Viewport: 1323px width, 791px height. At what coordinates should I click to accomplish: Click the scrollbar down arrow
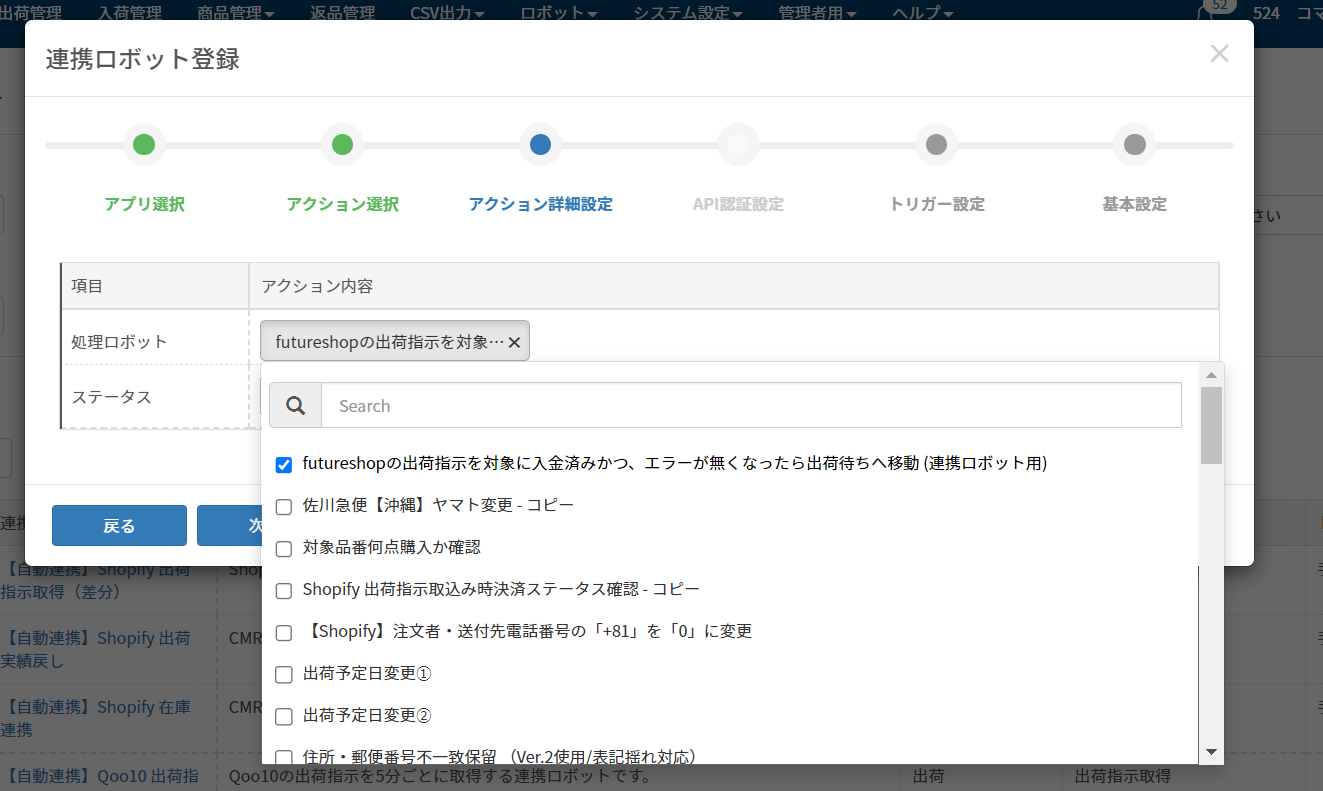pyautogui.click(x=1211, y=751)
